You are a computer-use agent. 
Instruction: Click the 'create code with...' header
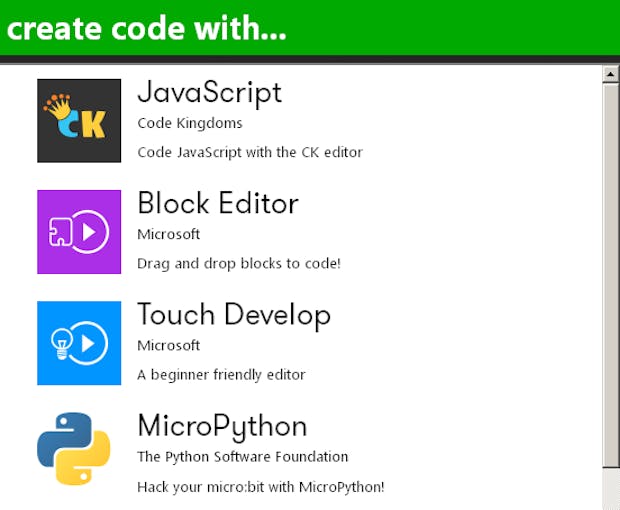[x=146, y=29]
